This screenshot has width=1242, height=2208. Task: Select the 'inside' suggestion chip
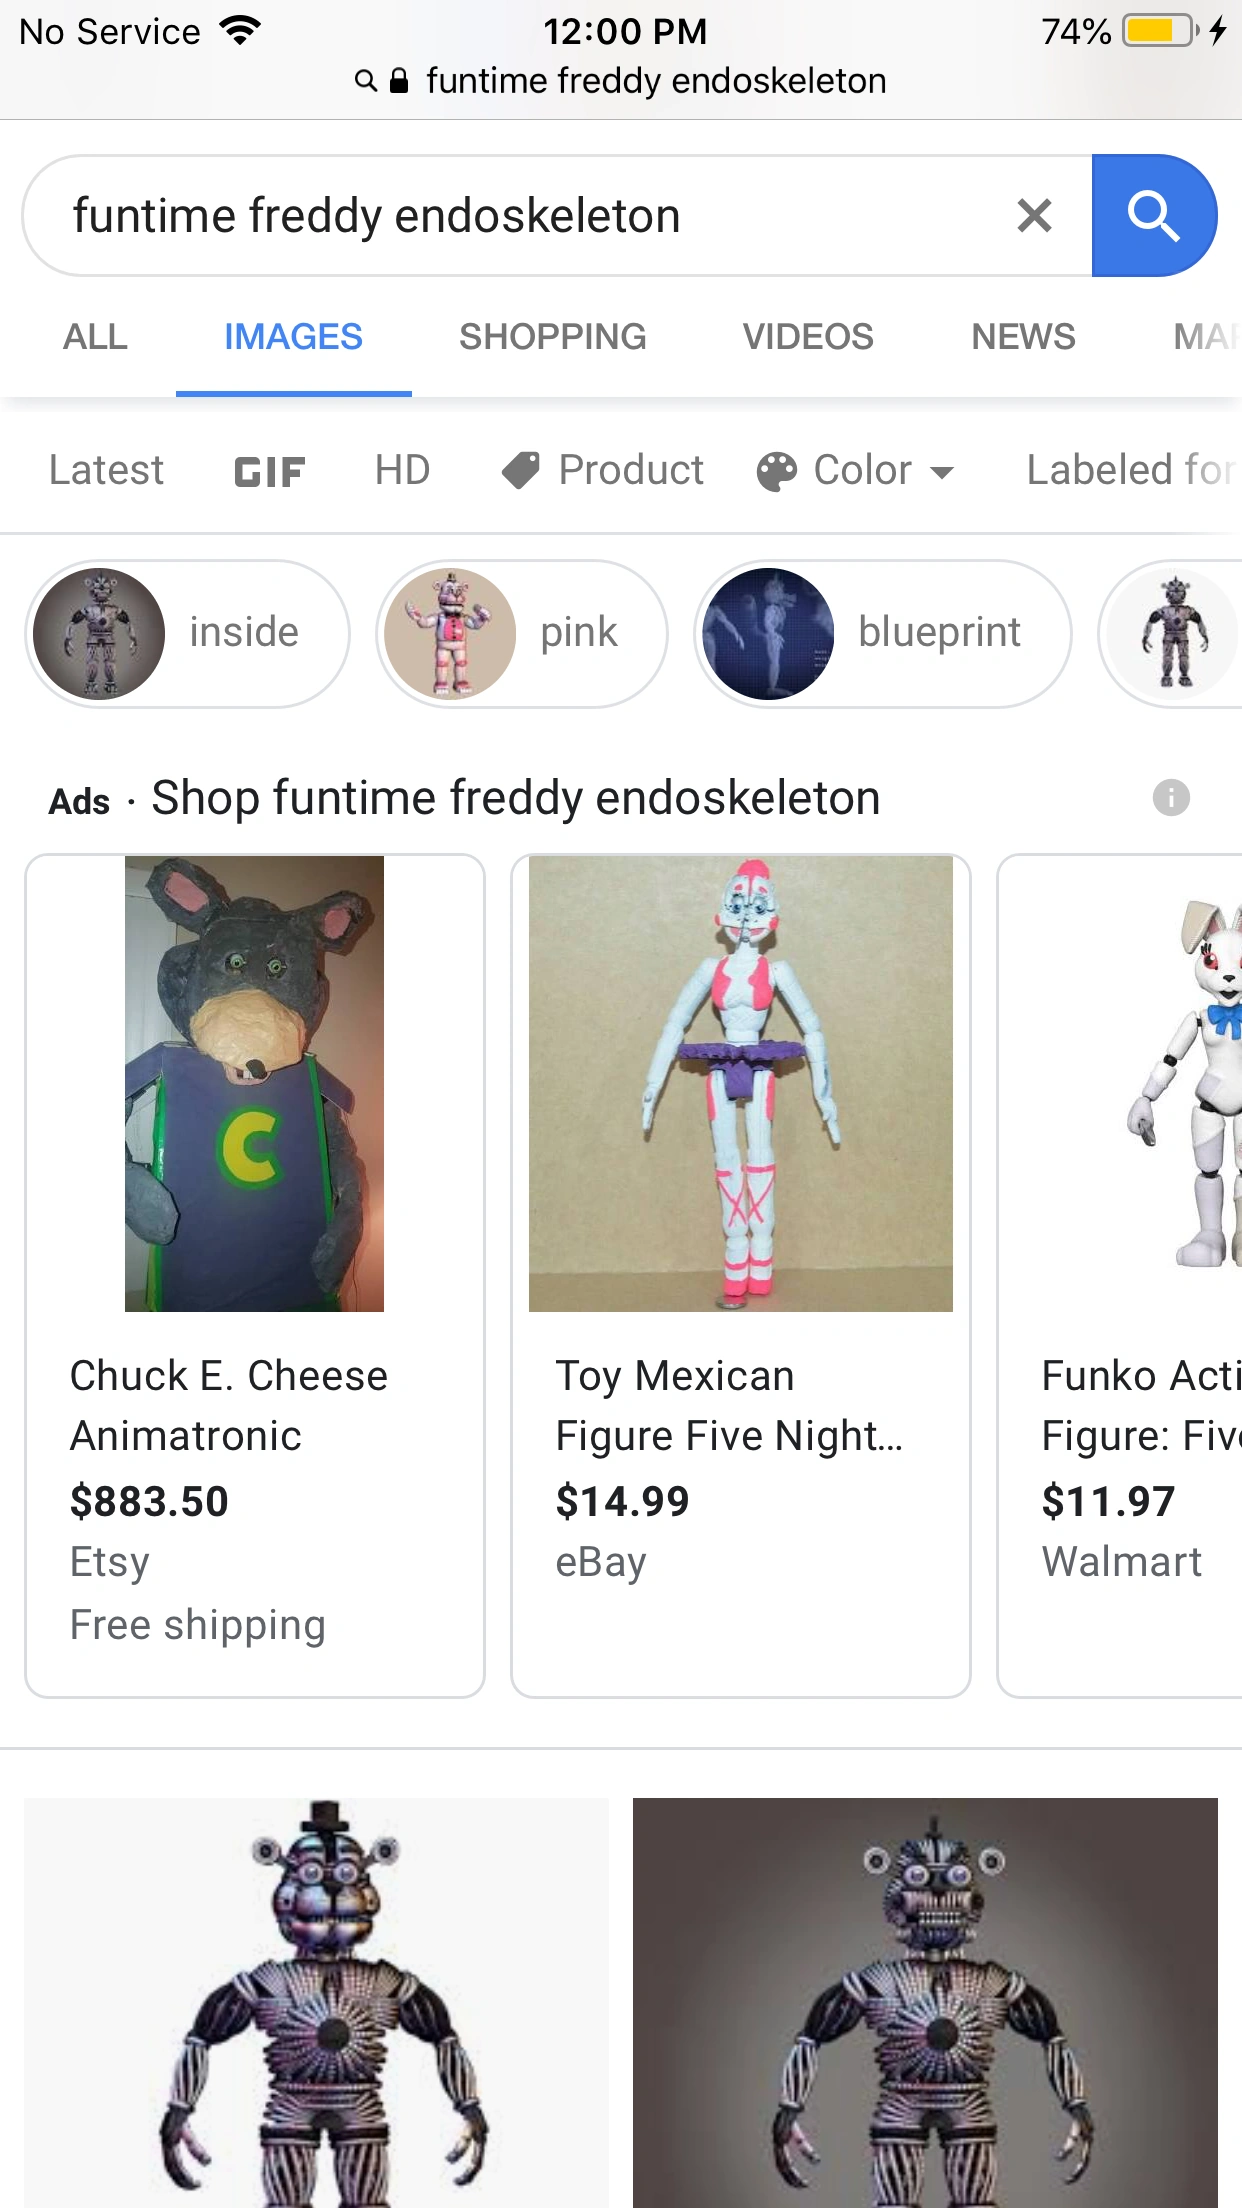click(x=188, y=634)
